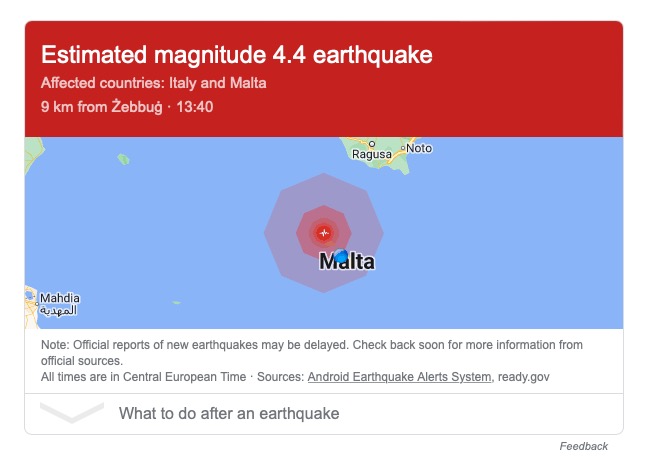This screenshot has height=465, width=654.
Task: Click the 13:40 time text
Action: point(195,107)
